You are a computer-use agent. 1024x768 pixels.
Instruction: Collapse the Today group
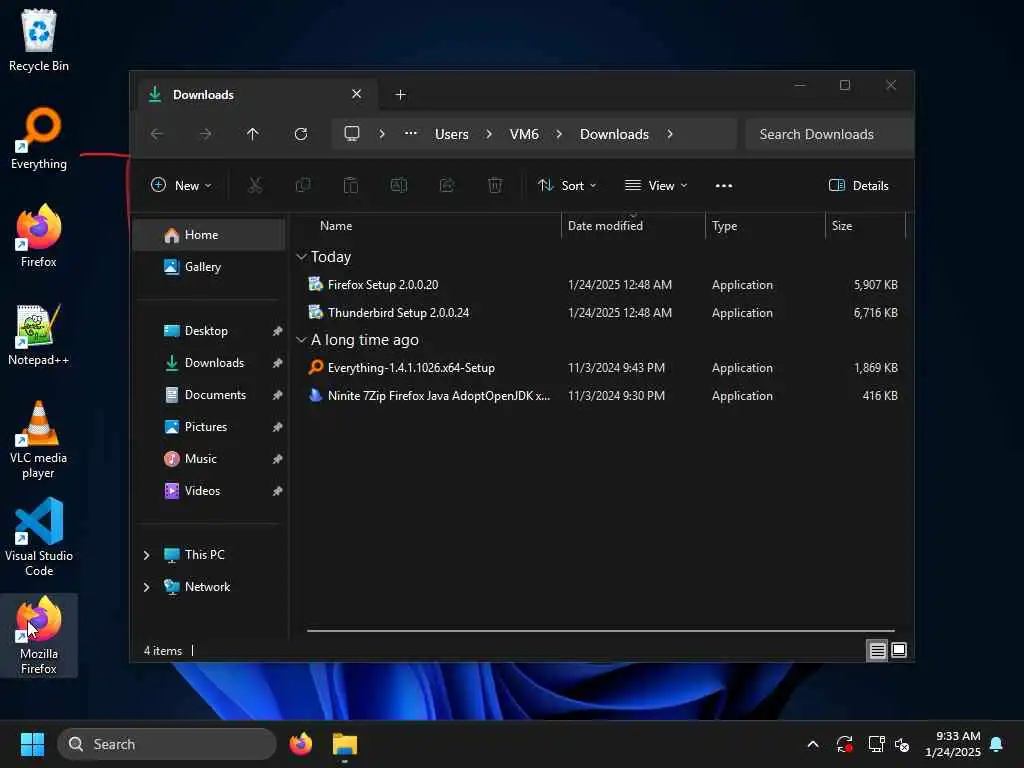(x=301, y=257)
